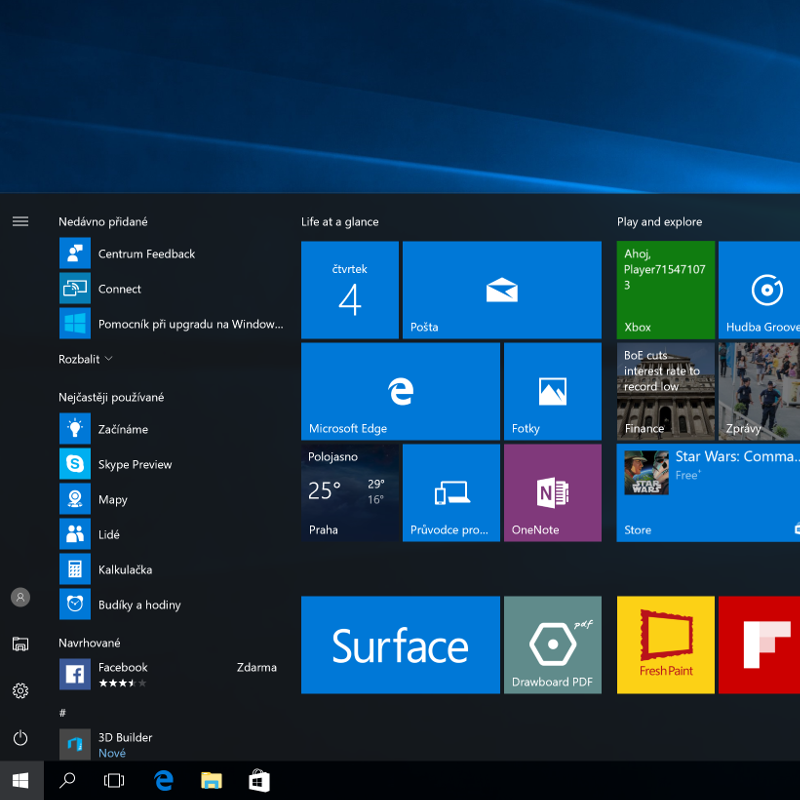
Task: Open the Finance news tile
Action: point(666,391)
